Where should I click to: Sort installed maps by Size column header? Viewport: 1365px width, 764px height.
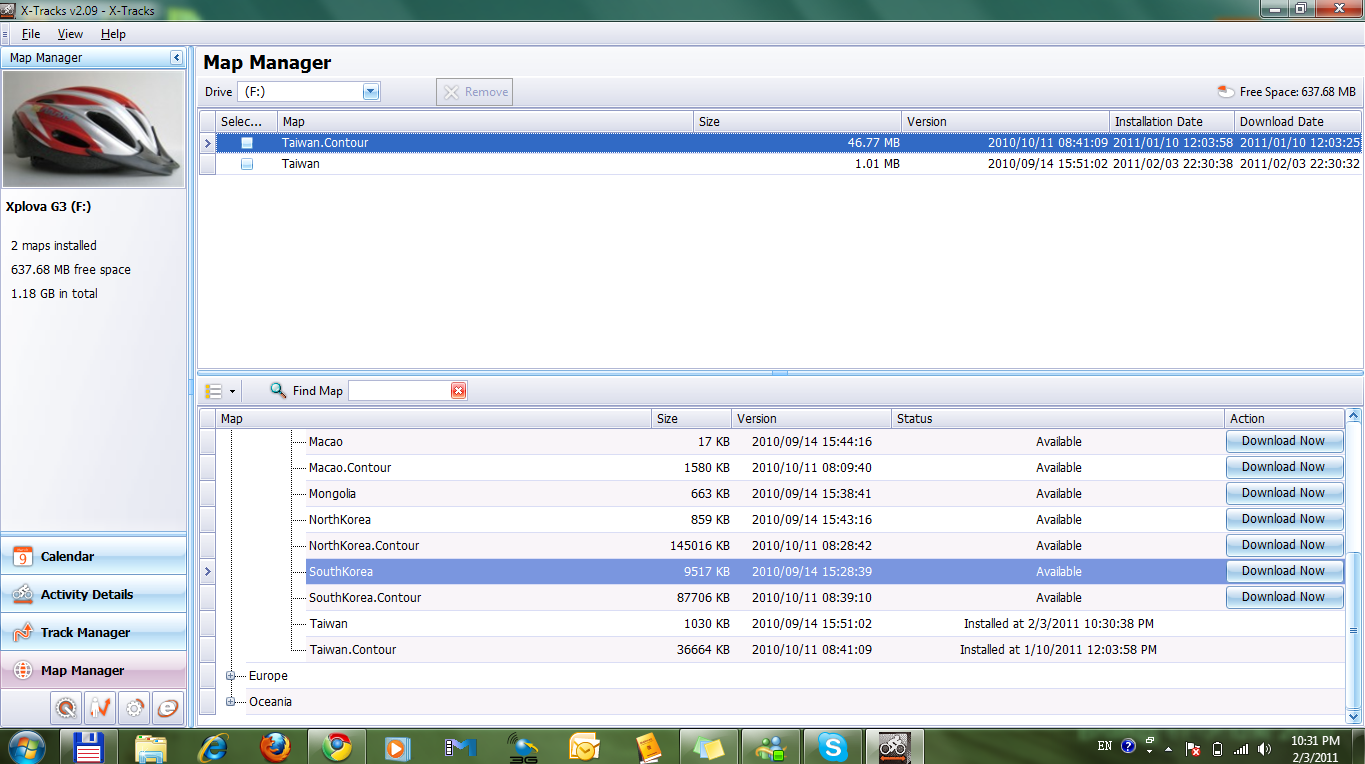(x=797, y=121)
